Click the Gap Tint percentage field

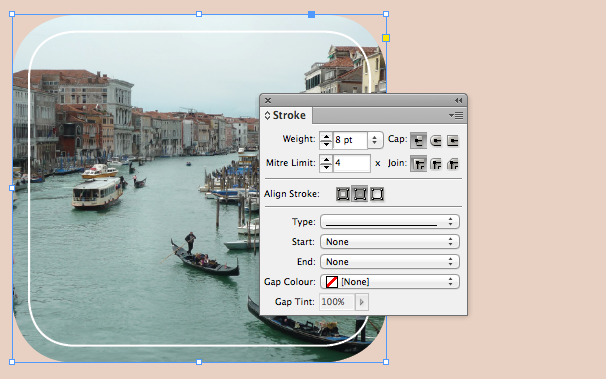click(337, 302)
